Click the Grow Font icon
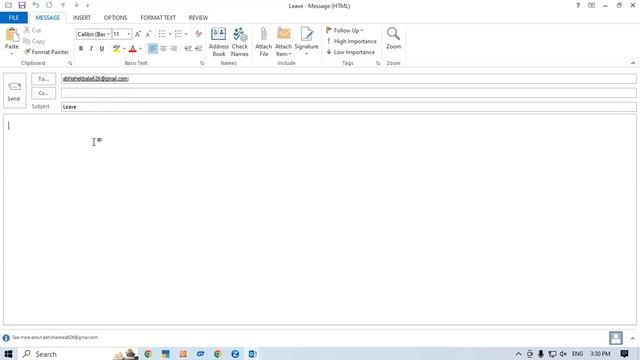The height and width of the screenshot is (360, 640). [x=138, y=34]
